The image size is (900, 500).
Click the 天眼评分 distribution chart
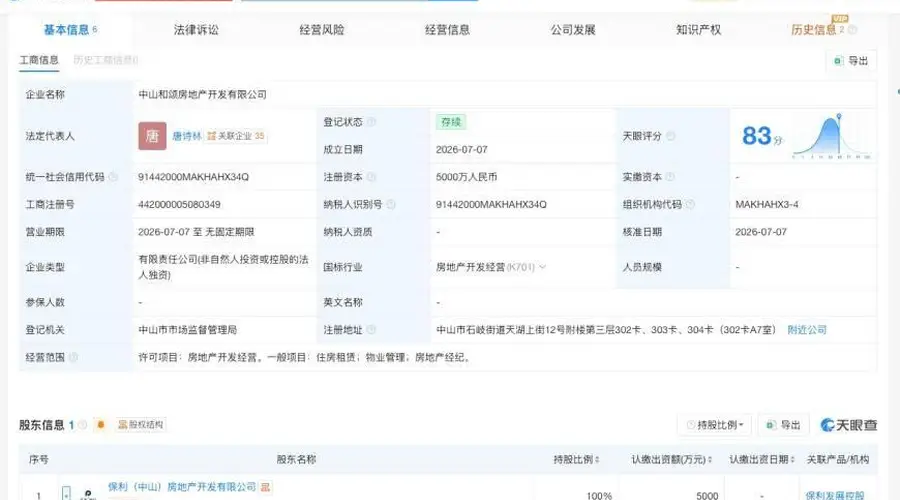click(x=832, y=136)
